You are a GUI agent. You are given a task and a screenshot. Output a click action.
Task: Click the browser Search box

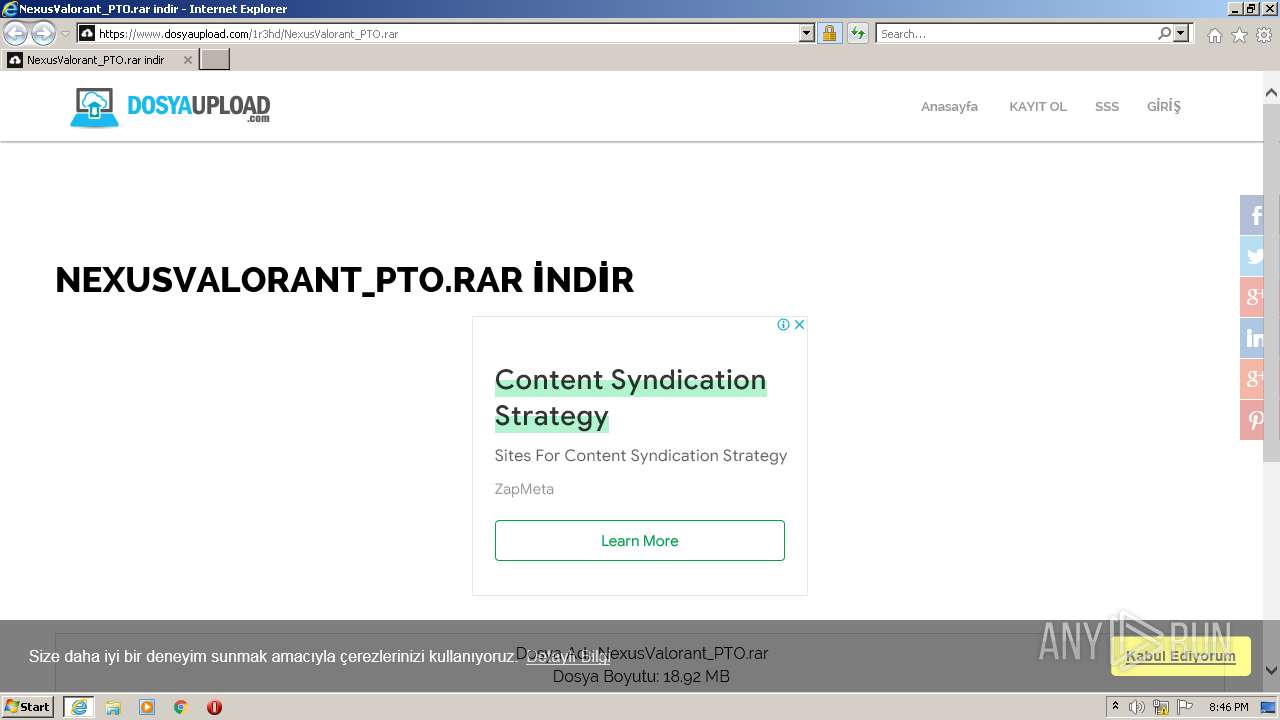[x=1016, y=34]
